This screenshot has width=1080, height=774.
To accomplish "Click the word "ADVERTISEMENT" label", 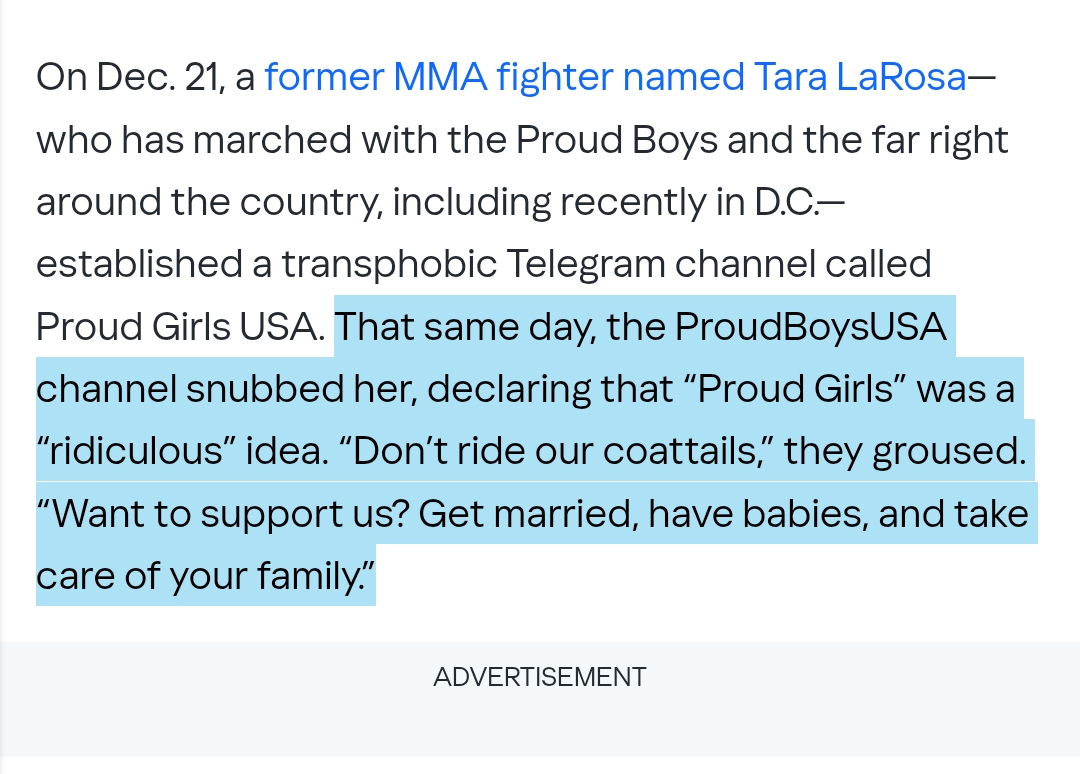I will 540,677.
